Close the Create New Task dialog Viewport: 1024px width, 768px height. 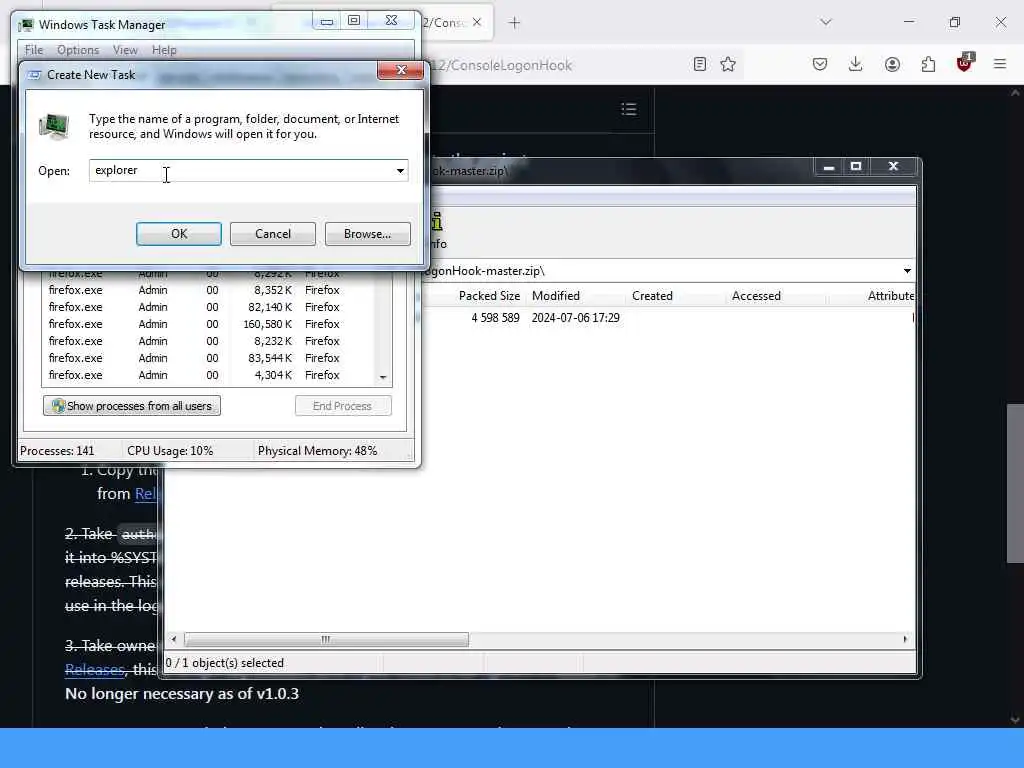401,70
